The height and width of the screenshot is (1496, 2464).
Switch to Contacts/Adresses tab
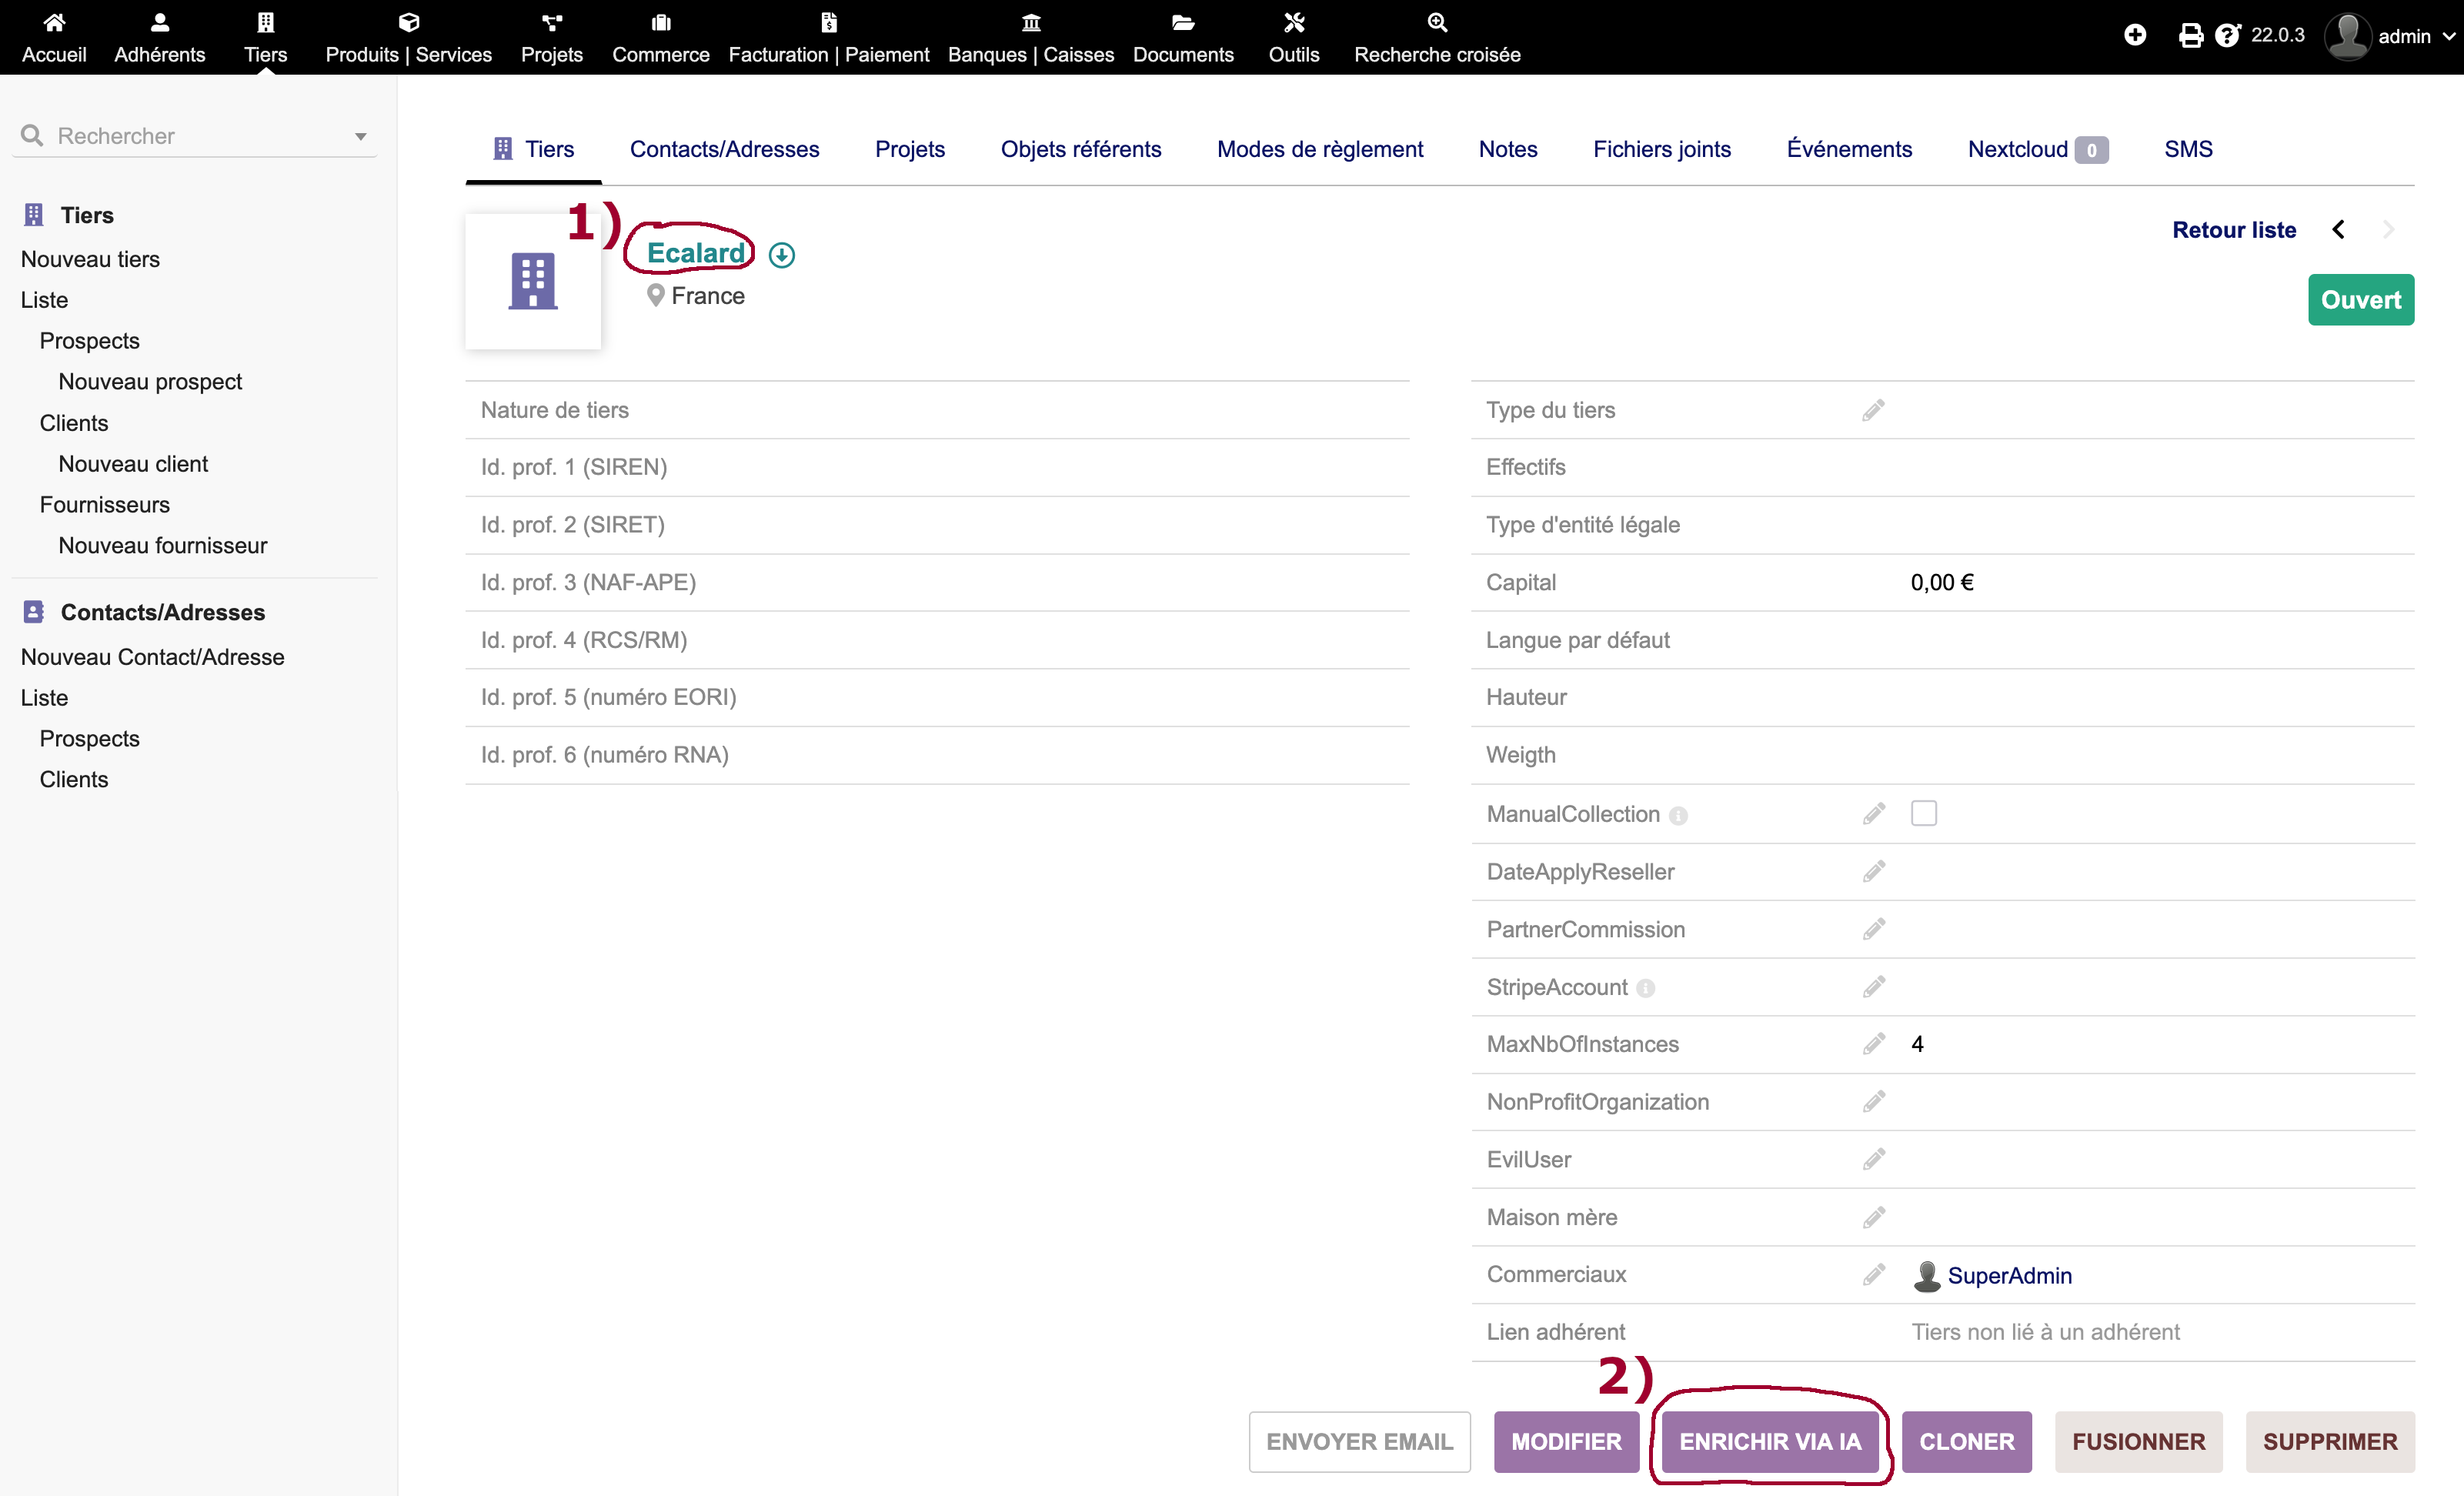pyautogui.click(x=724, y=149)
